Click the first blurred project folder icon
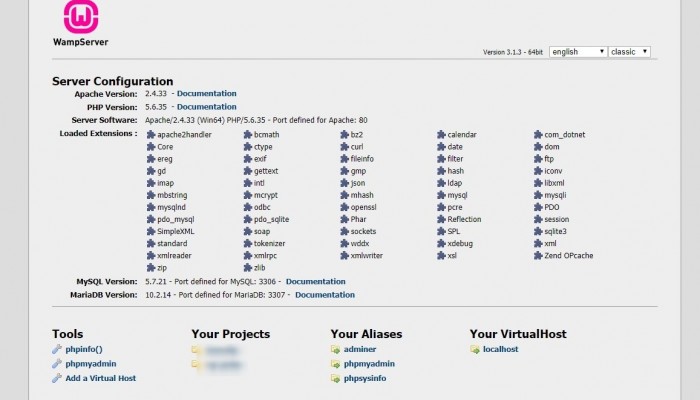 196,350
